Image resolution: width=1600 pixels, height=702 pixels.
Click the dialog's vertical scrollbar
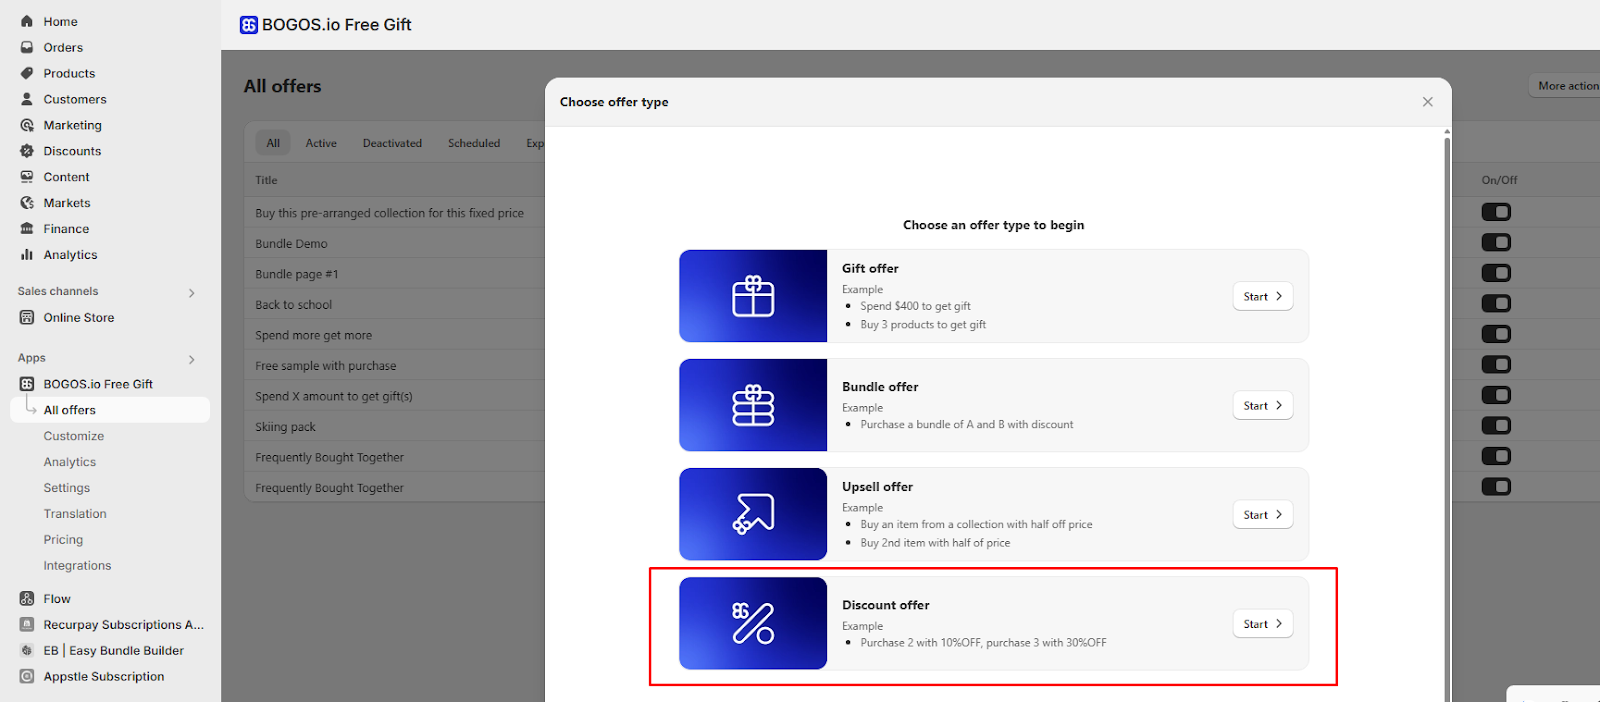1446,400
